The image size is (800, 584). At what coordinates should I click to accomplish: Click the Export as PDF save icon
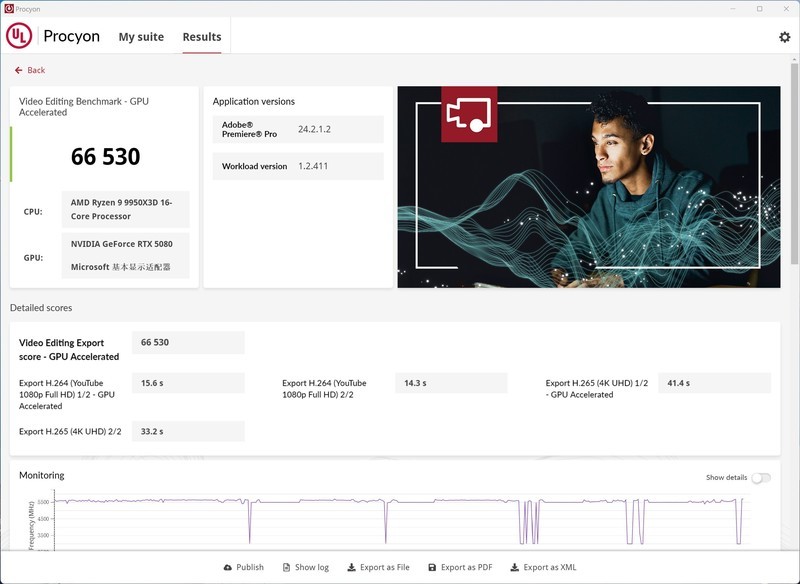click(431, 566)
